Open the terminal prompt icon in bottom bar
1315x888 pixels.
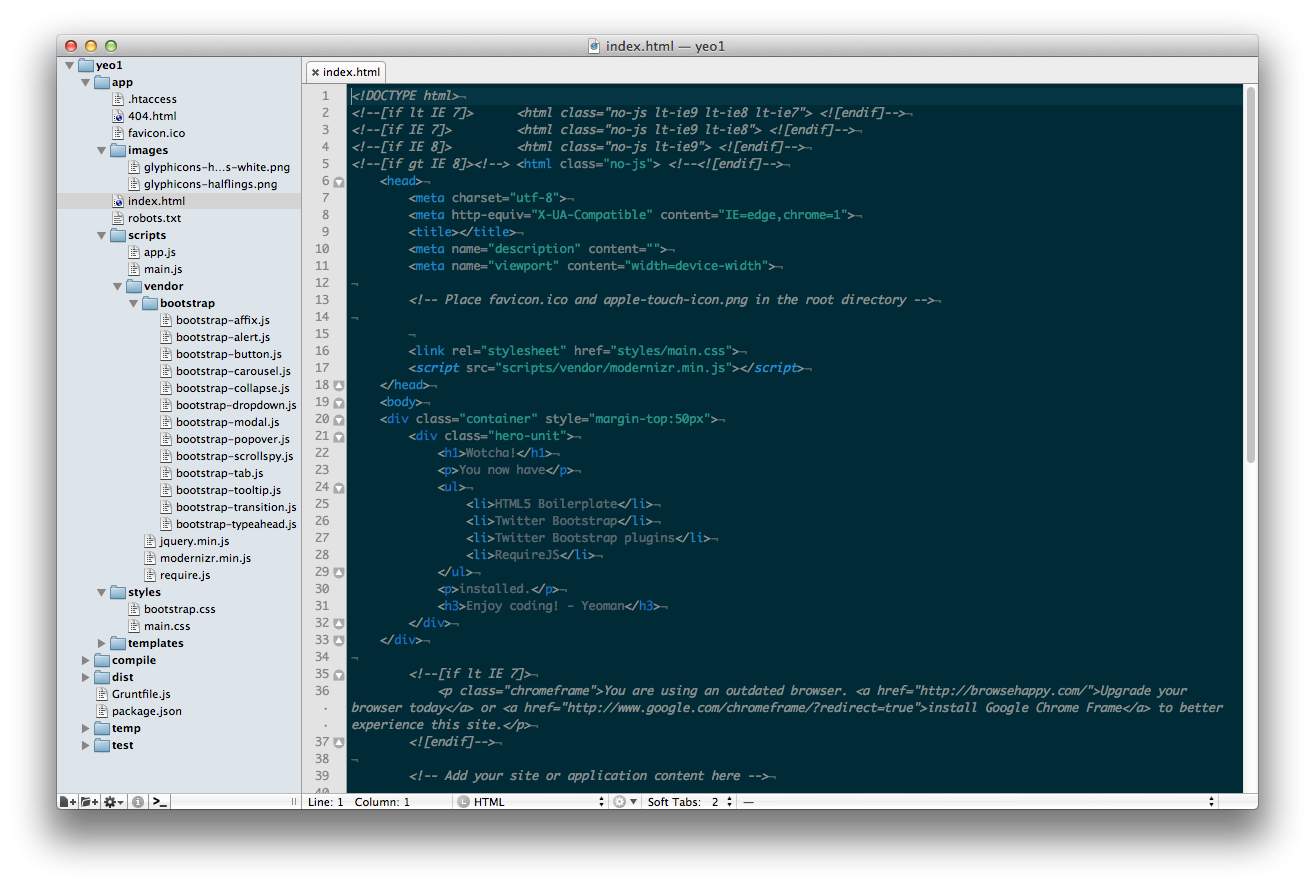click(159, 802)
